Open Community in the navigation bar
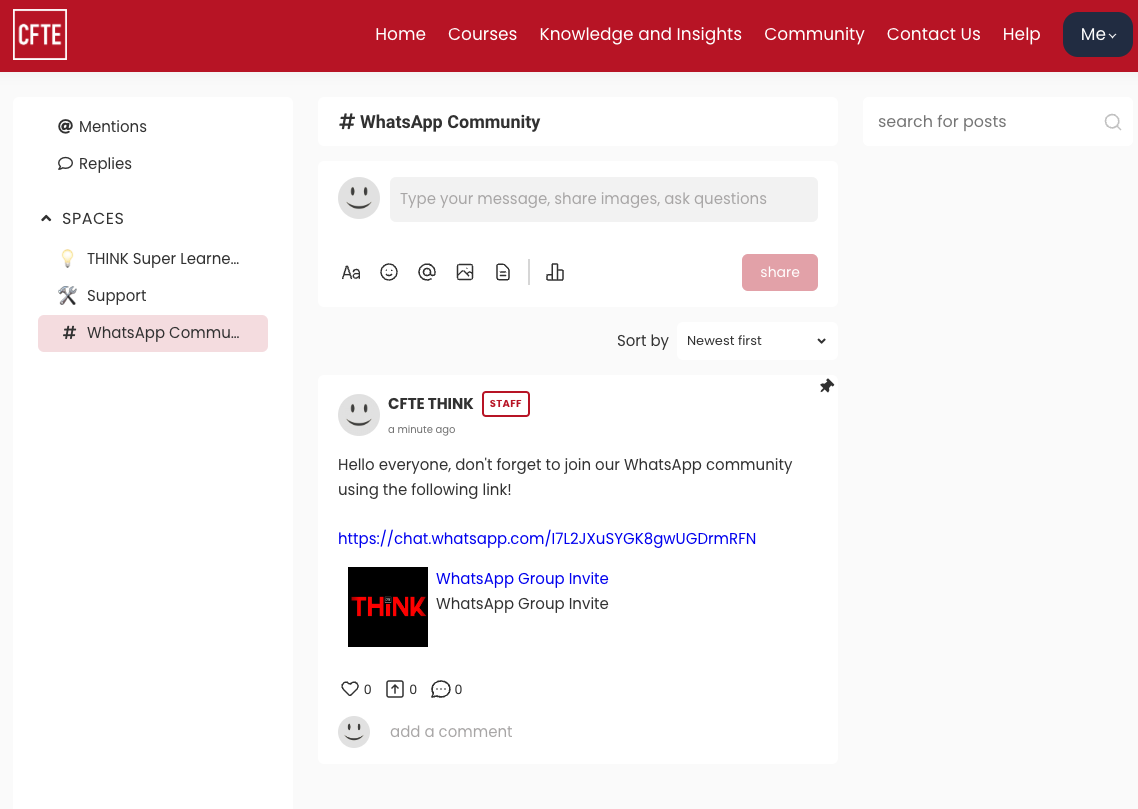Image resolution: width=1138 pixels, height=809 pixels. click(x=814, y=34)
